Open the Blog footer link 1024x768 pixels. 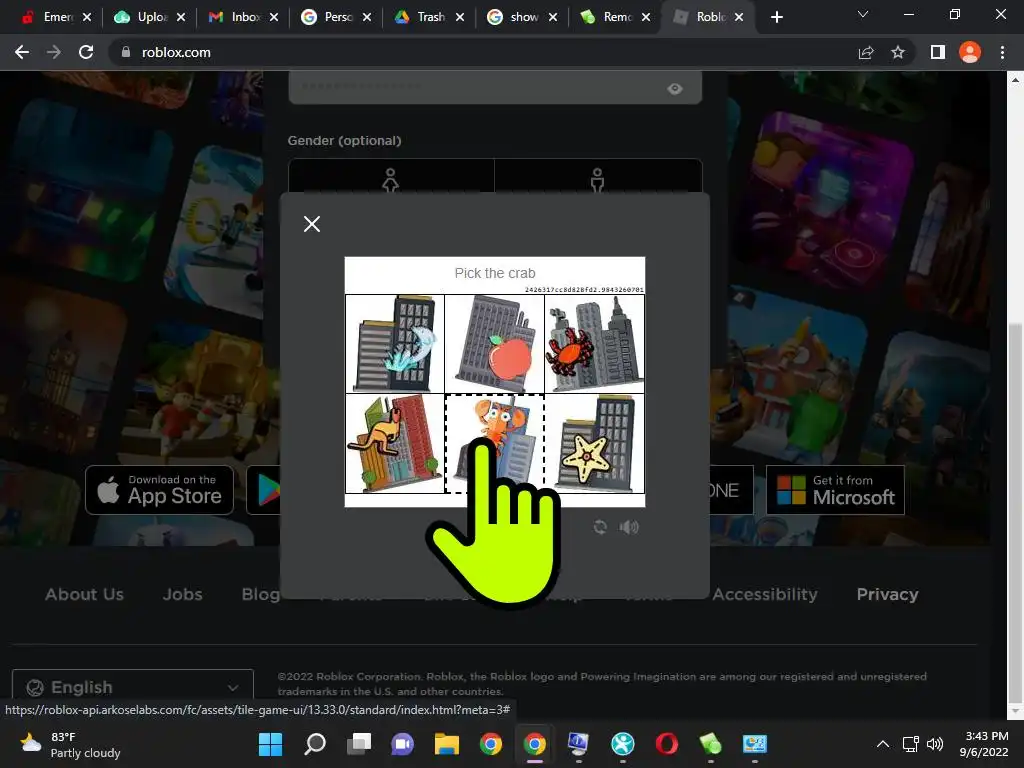pos(261,594)
